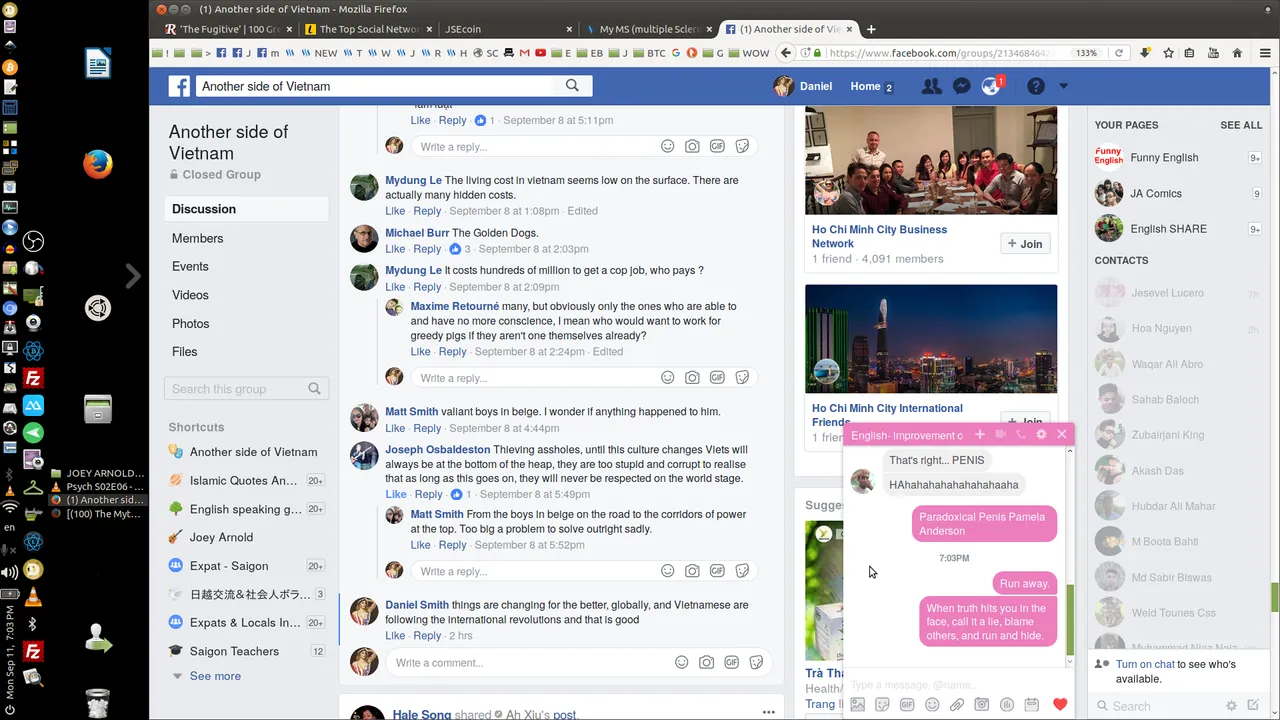Open Saigon Teachers shortcut
Image resolution: width=1280 pixels, height=720 pixels.
[234, 651]
